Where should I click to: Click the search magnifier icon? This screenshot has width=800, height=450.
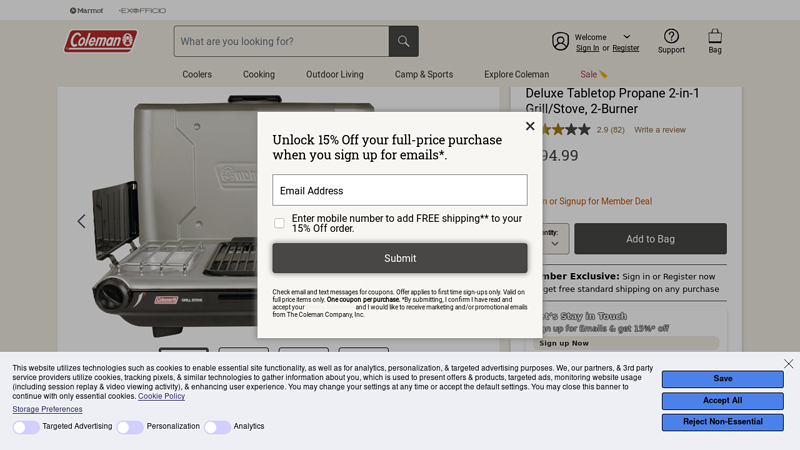pyautogui.click(x=403, y=41)
